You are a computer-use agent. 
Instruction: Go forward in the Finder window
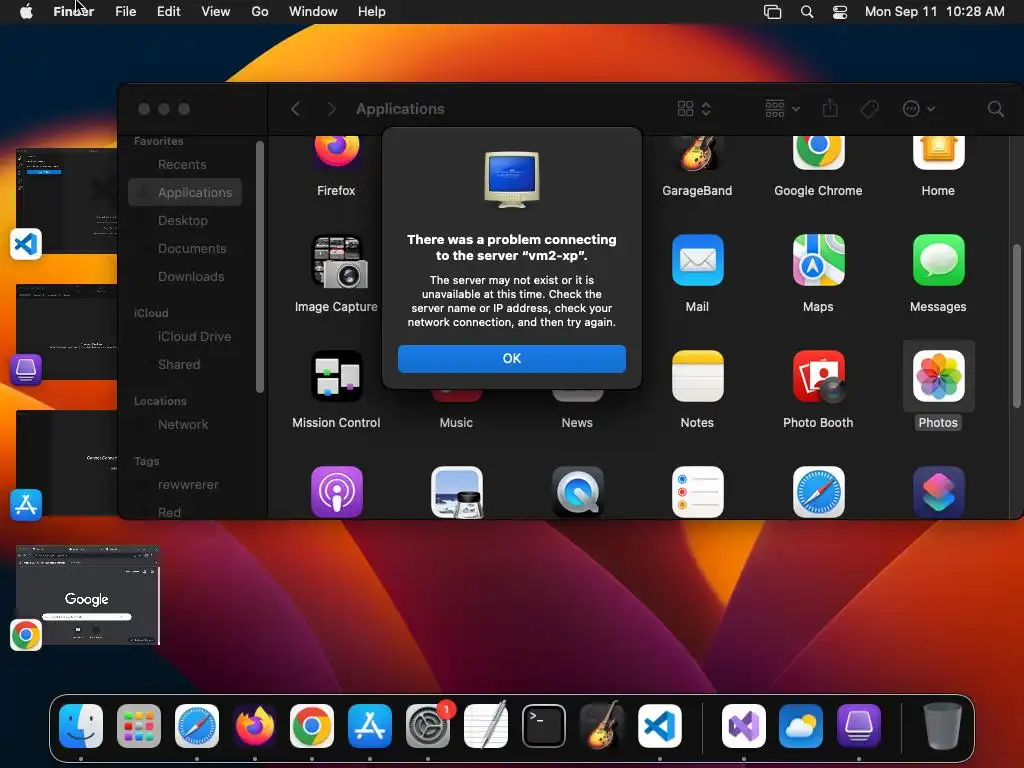(331, 109)
